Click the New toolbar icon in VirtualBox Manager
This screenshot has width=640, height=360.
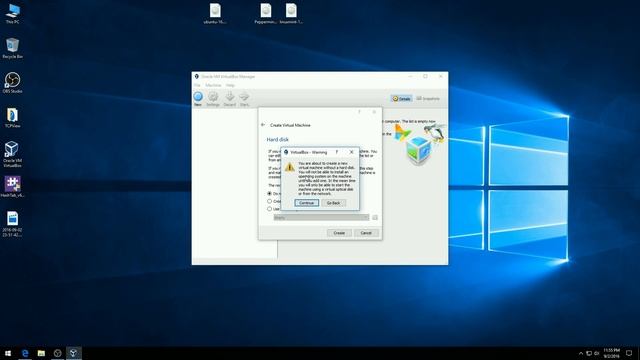click(x=198, y=99)
